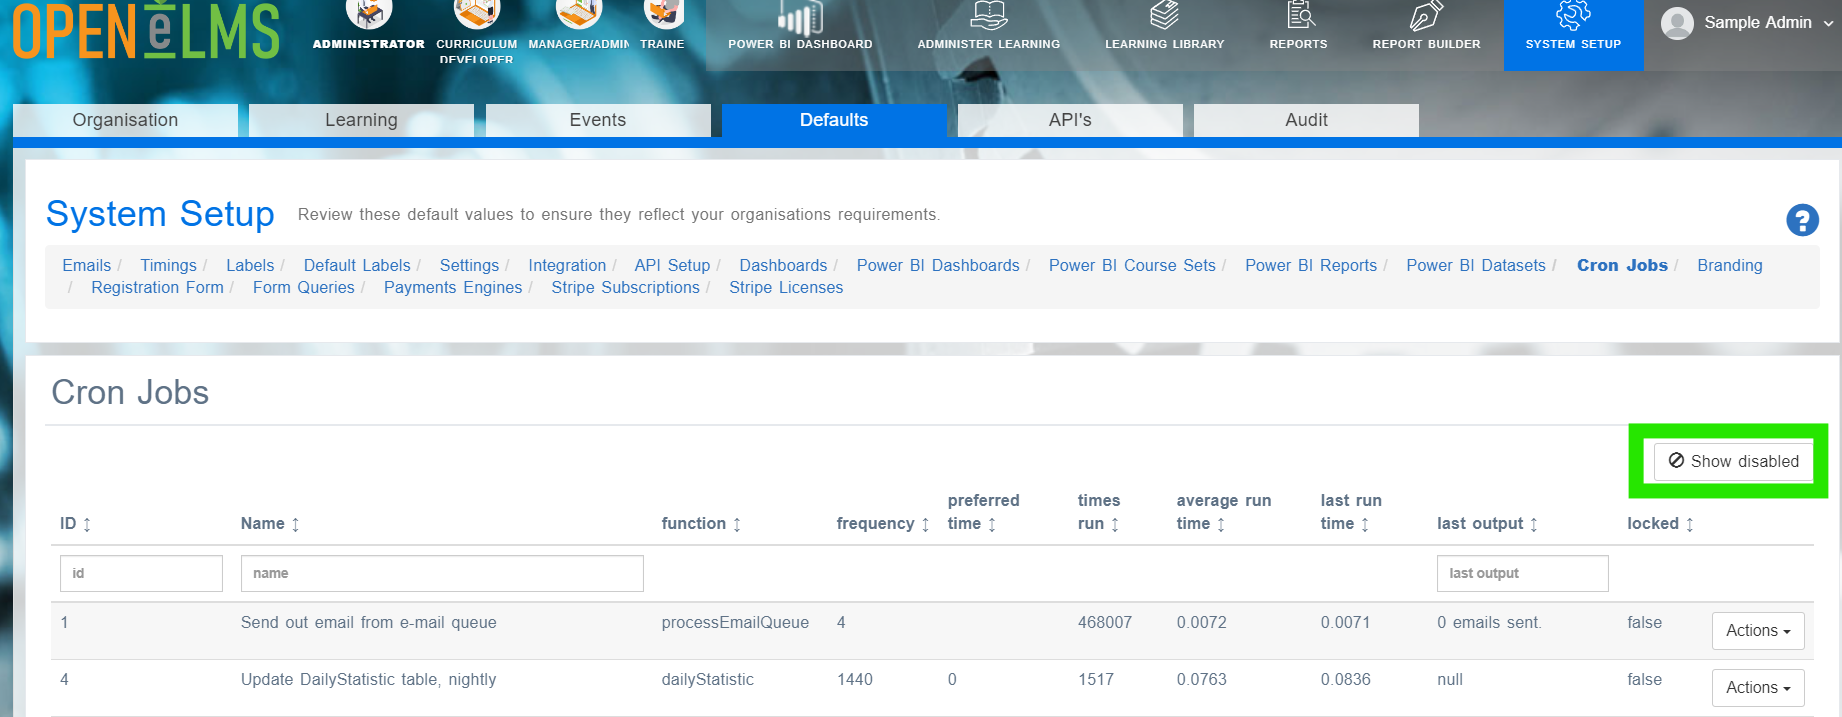The image size is (1842, 717).
Task: Open Actions dropdown for Send out email row
Action: point(1758,631)
